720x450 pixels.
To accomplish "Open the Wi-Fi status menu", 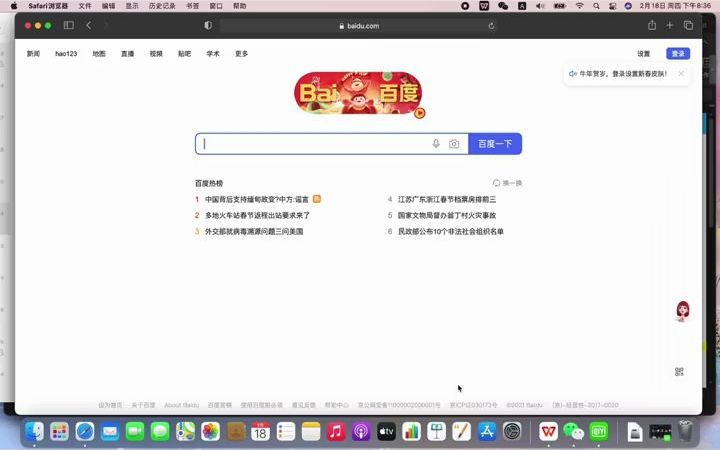I will click(x=579, y=6).
